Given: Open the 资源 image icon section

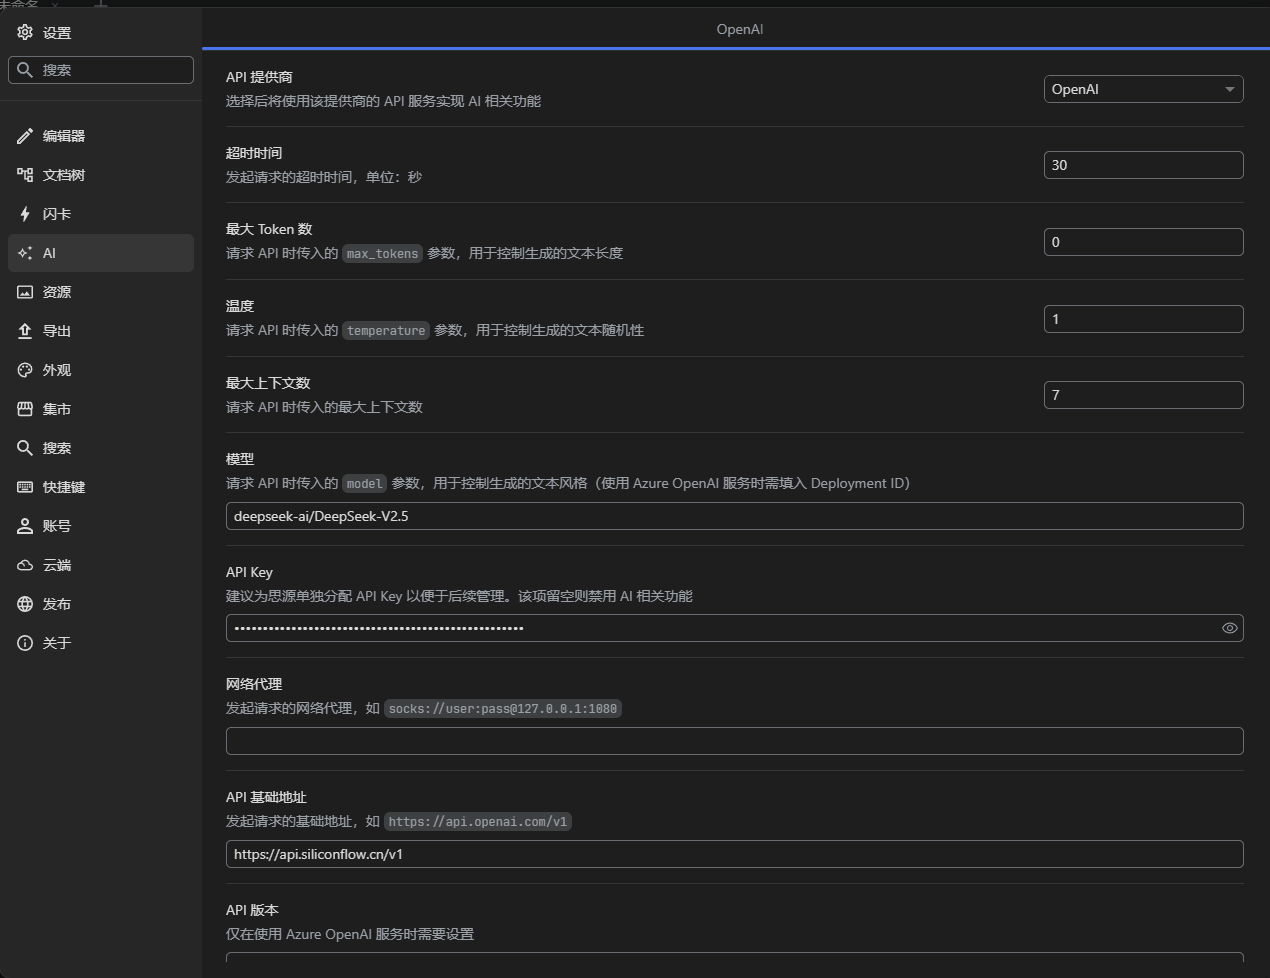Looking at the screenshot, I should [x=25, y=292].
